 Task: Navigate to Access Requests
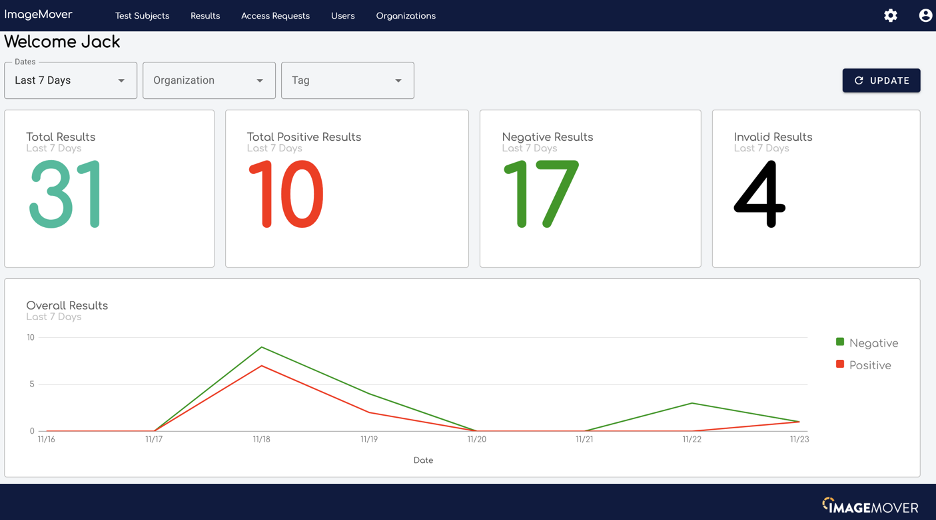click(x=275, y=16)
